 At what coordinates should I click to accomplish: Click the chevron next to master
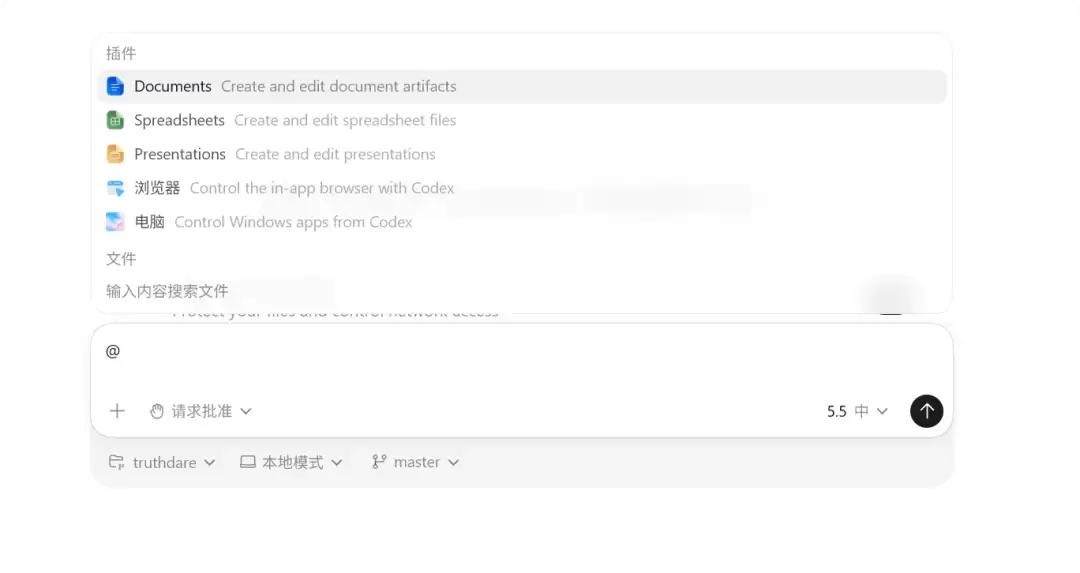click(453, 463)
